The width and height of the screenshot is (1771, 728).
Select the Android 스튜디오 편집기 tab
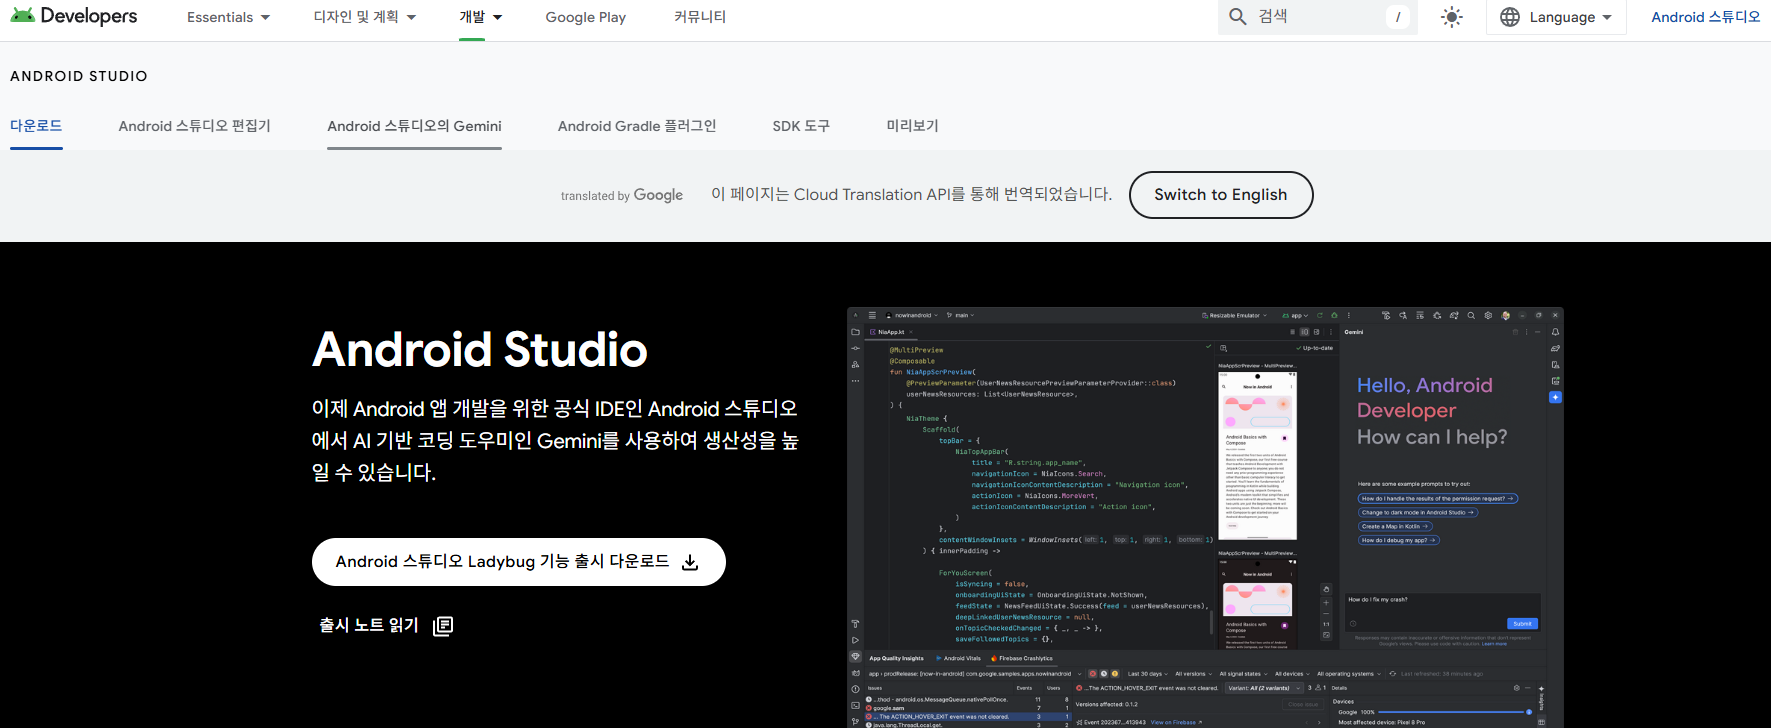[x=194, y=126]
